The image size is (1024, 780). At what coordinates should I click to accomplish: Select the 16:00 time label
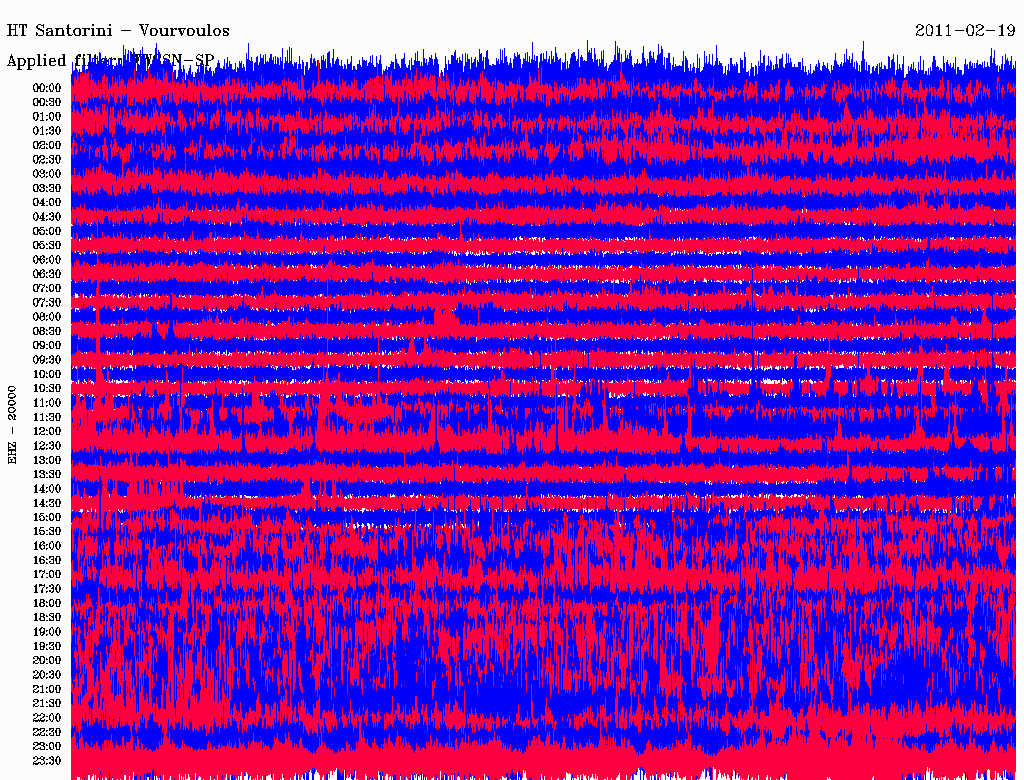coord(47,546)
